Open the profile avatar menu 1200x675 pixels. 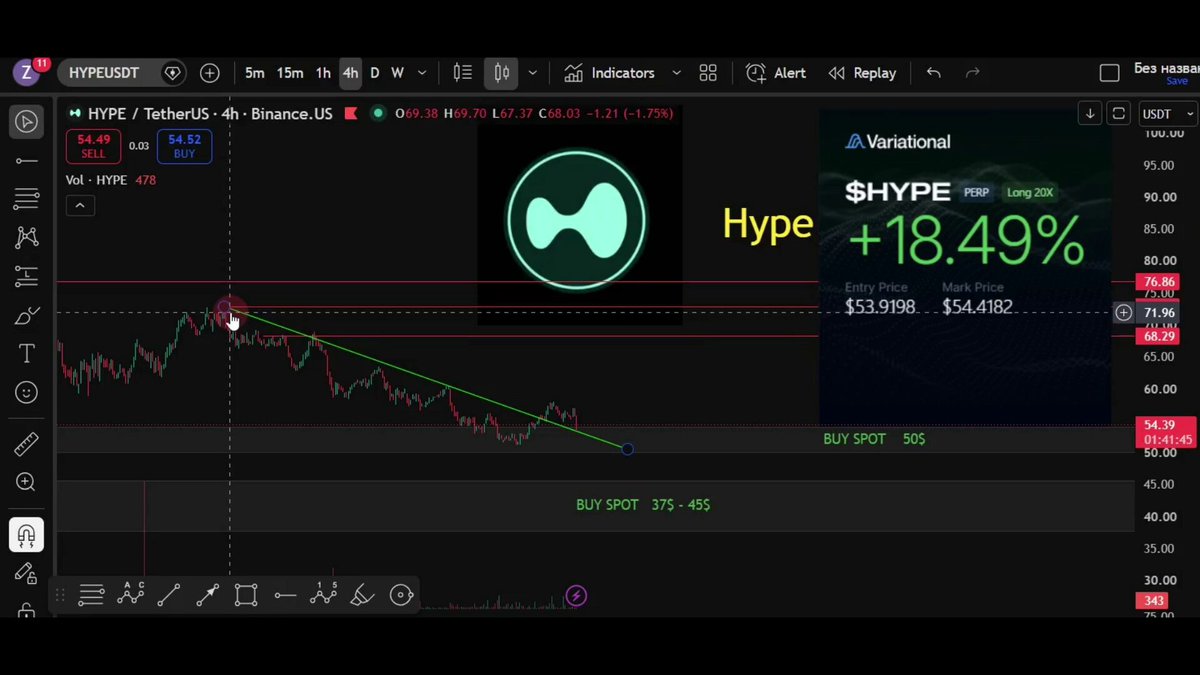[x=27, y=73]
